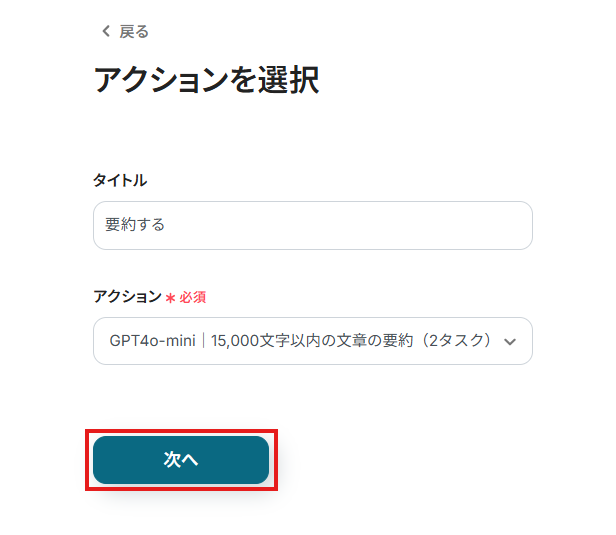
Task: Click the アクションを選択 page heading
Action: (x=206, y=80)
